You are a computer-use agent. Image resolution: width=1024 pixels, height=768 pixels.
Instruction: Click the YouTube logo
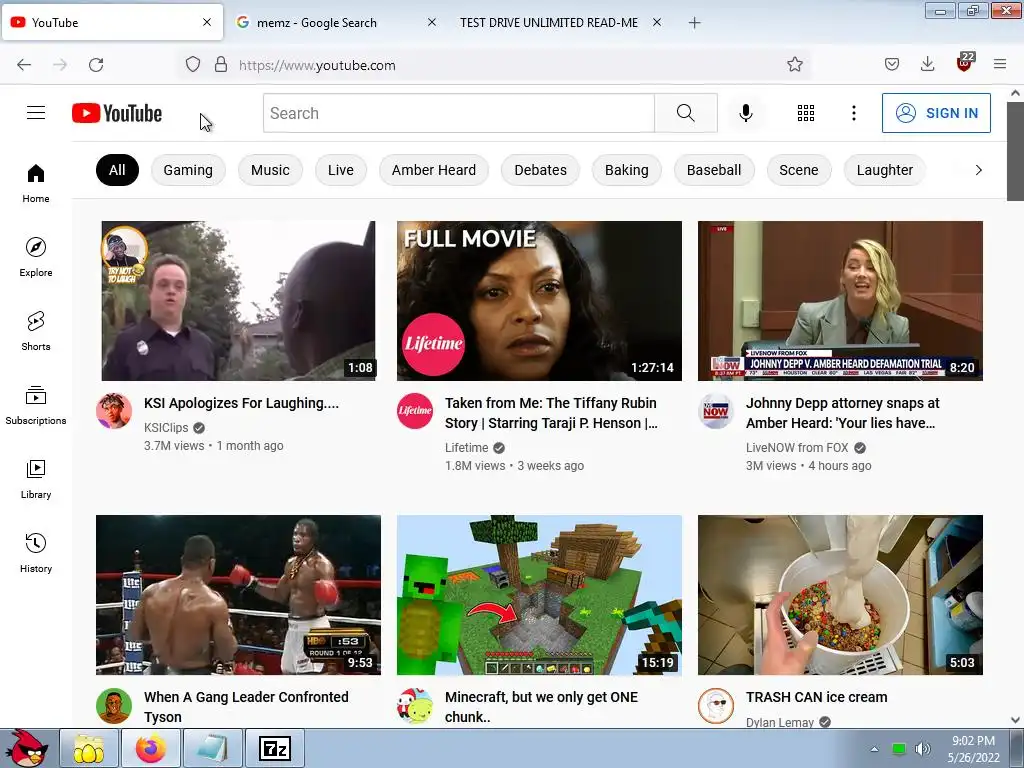(x=117, y=113)
